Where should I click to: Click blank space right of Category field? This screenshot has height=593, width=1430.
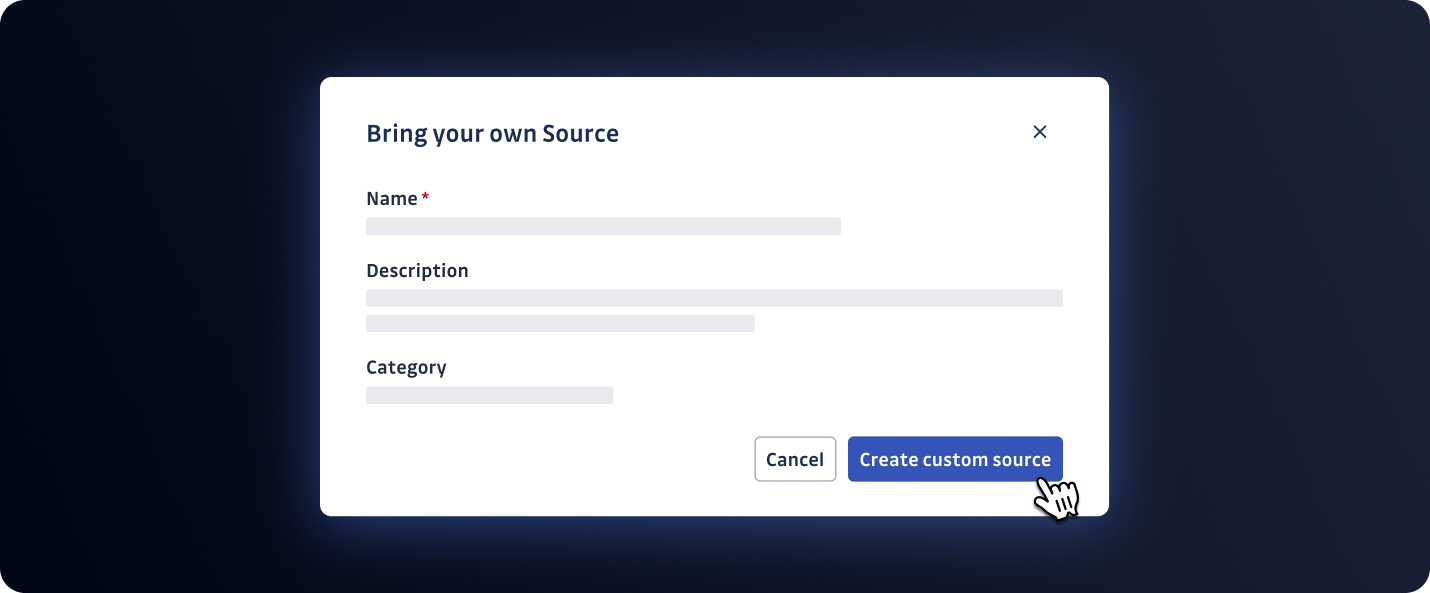[830, 395]
